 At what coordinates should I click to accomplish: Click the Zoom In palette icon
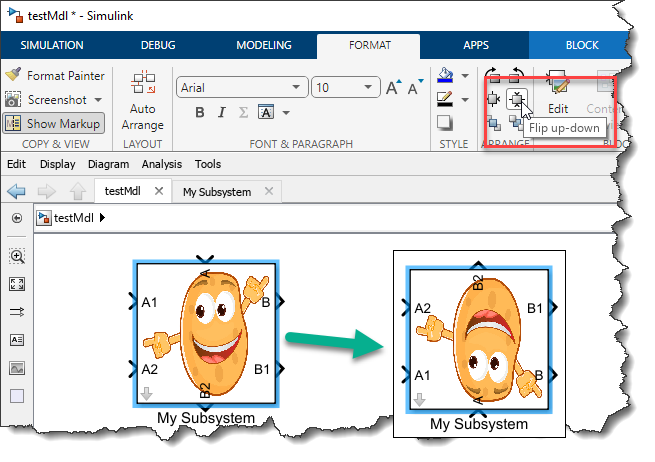coord(17,256)
